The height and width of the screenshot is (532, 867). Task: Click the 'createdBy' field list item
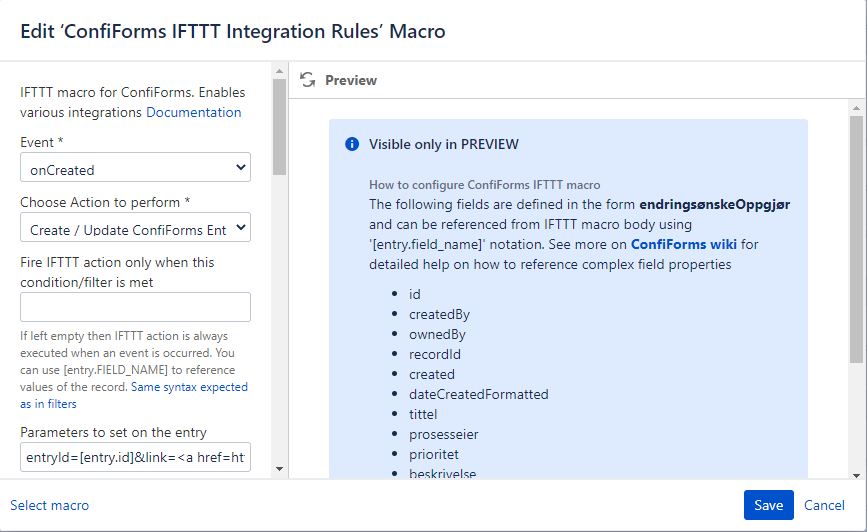(439, 315)
